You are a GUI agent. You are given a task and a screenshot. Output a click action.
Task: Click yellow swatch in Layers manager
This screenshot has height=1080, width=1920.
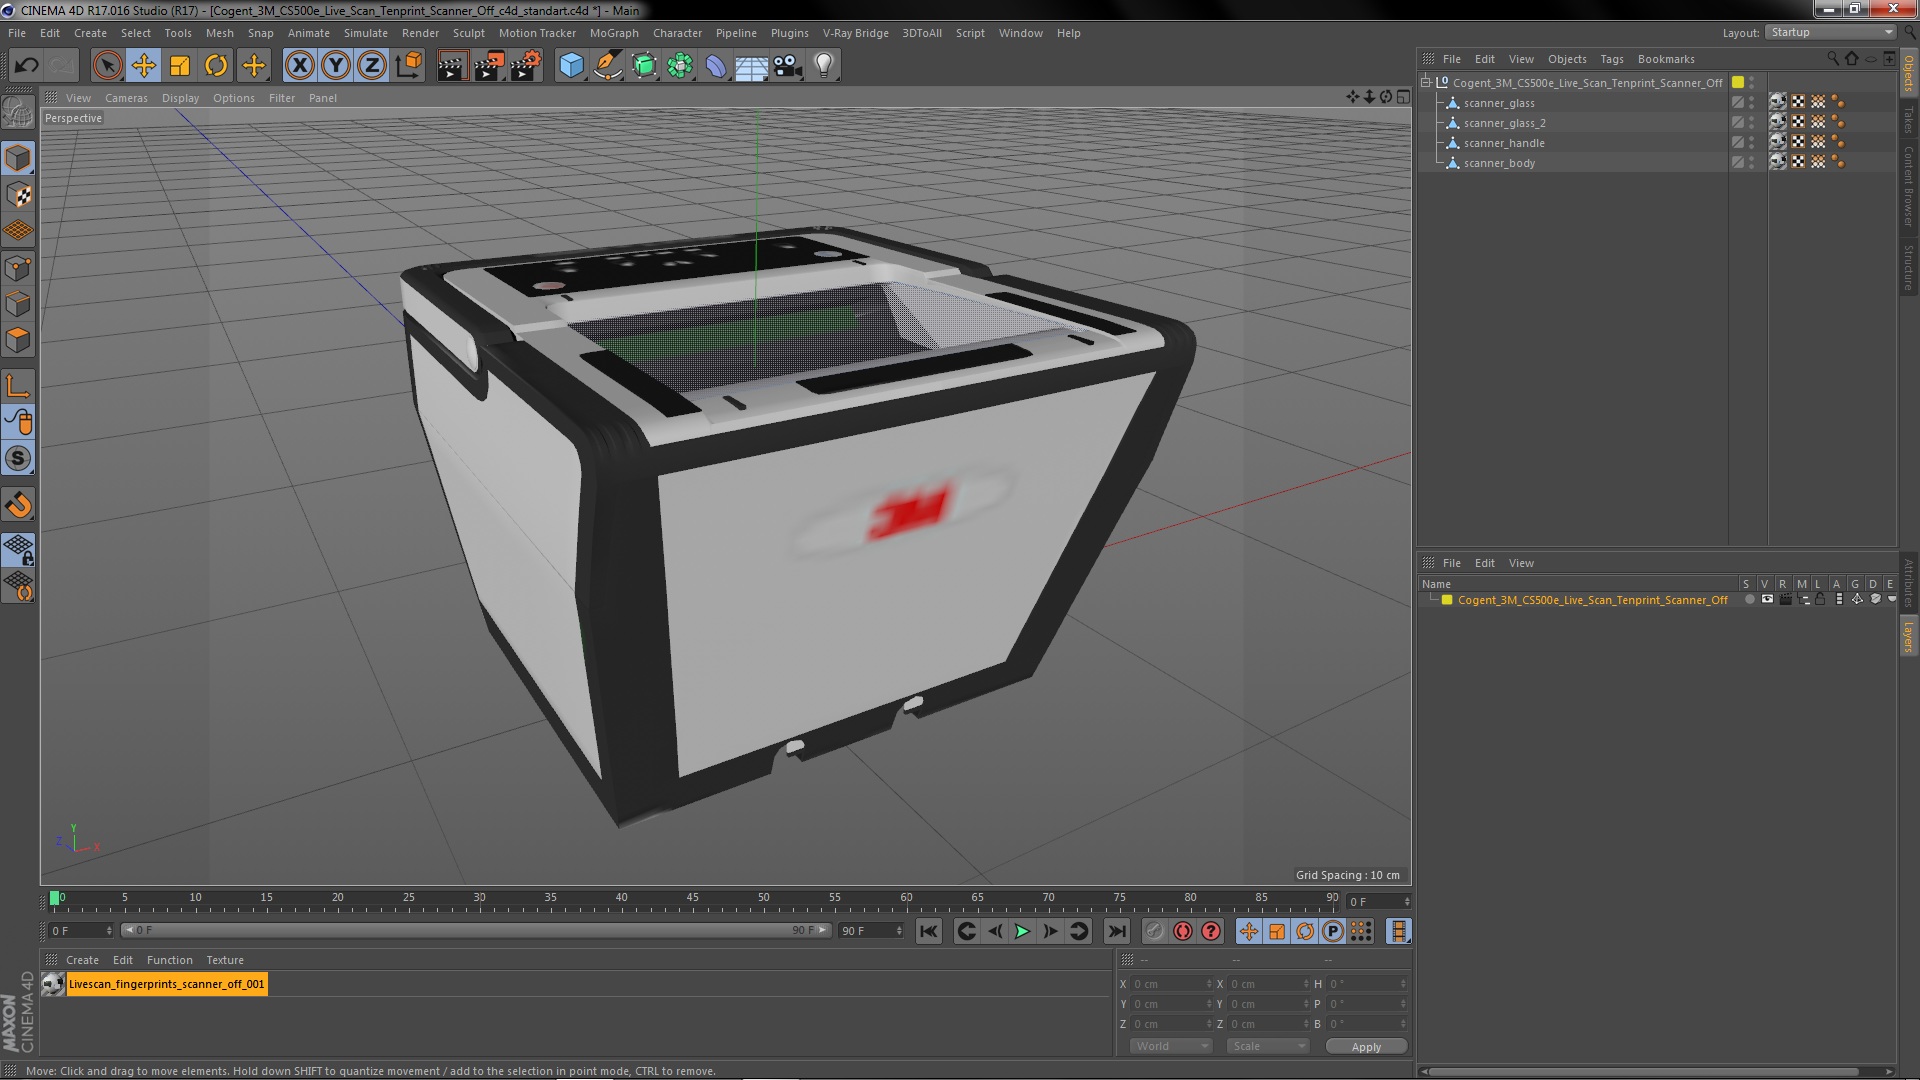point(1446,600)
